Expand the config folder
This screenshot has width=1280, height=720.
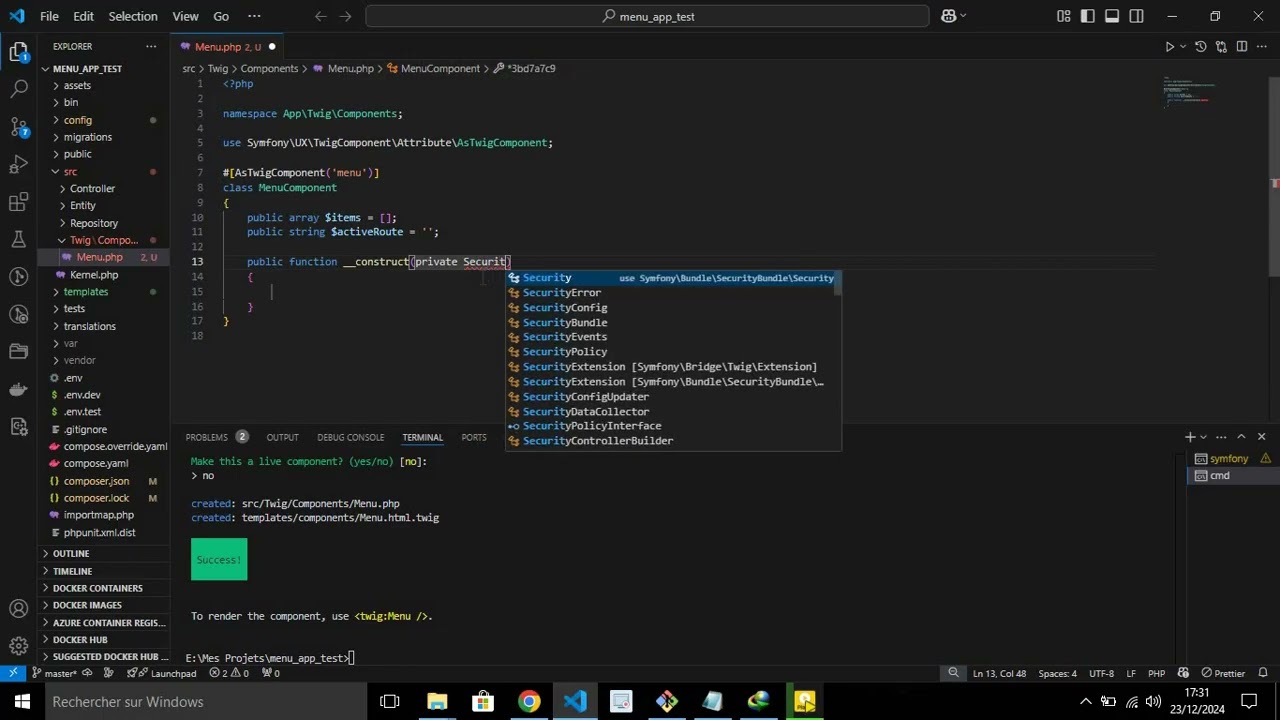pos(78,120)
